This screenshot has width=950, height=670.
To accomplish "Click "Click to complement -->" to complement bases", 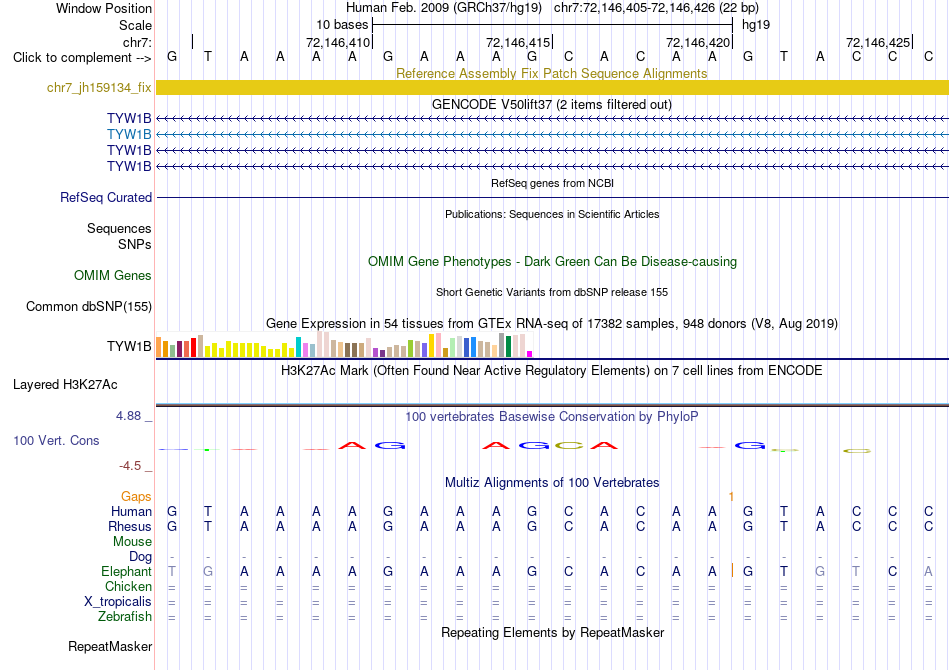I will (82, 58).
